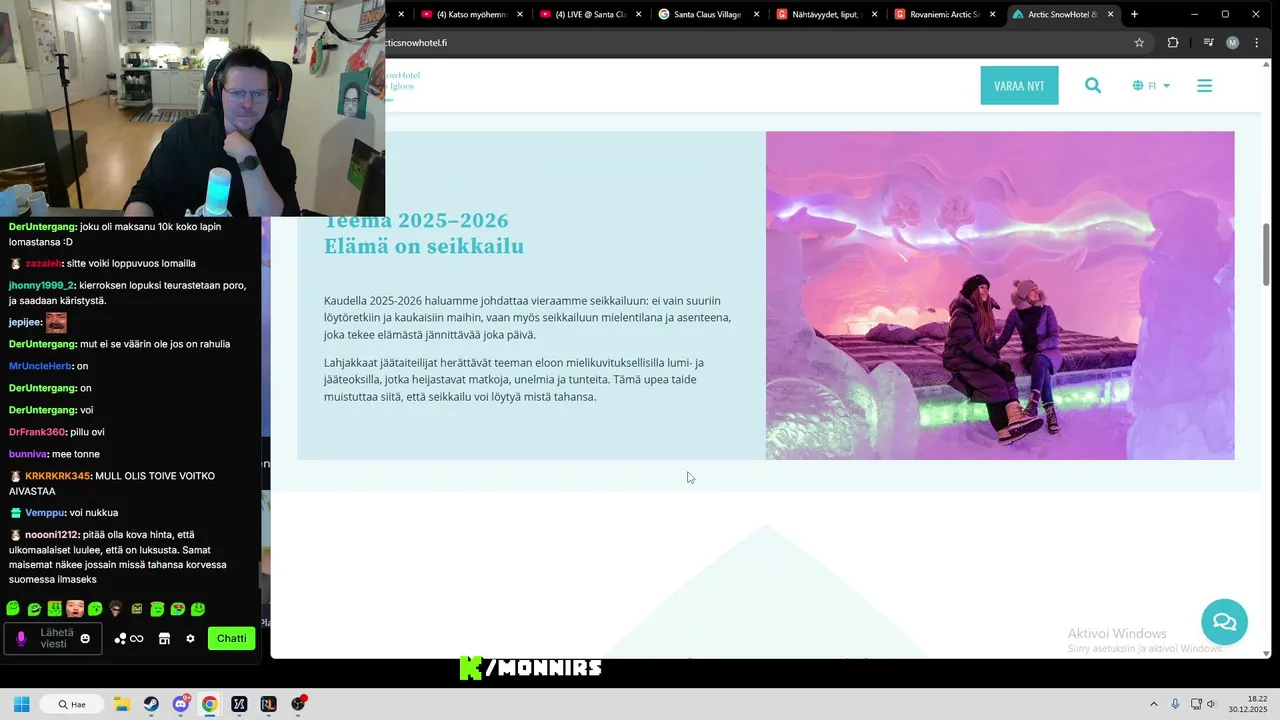
Task: Close the Santa Claus Village tab
Action: coord(756,14)
